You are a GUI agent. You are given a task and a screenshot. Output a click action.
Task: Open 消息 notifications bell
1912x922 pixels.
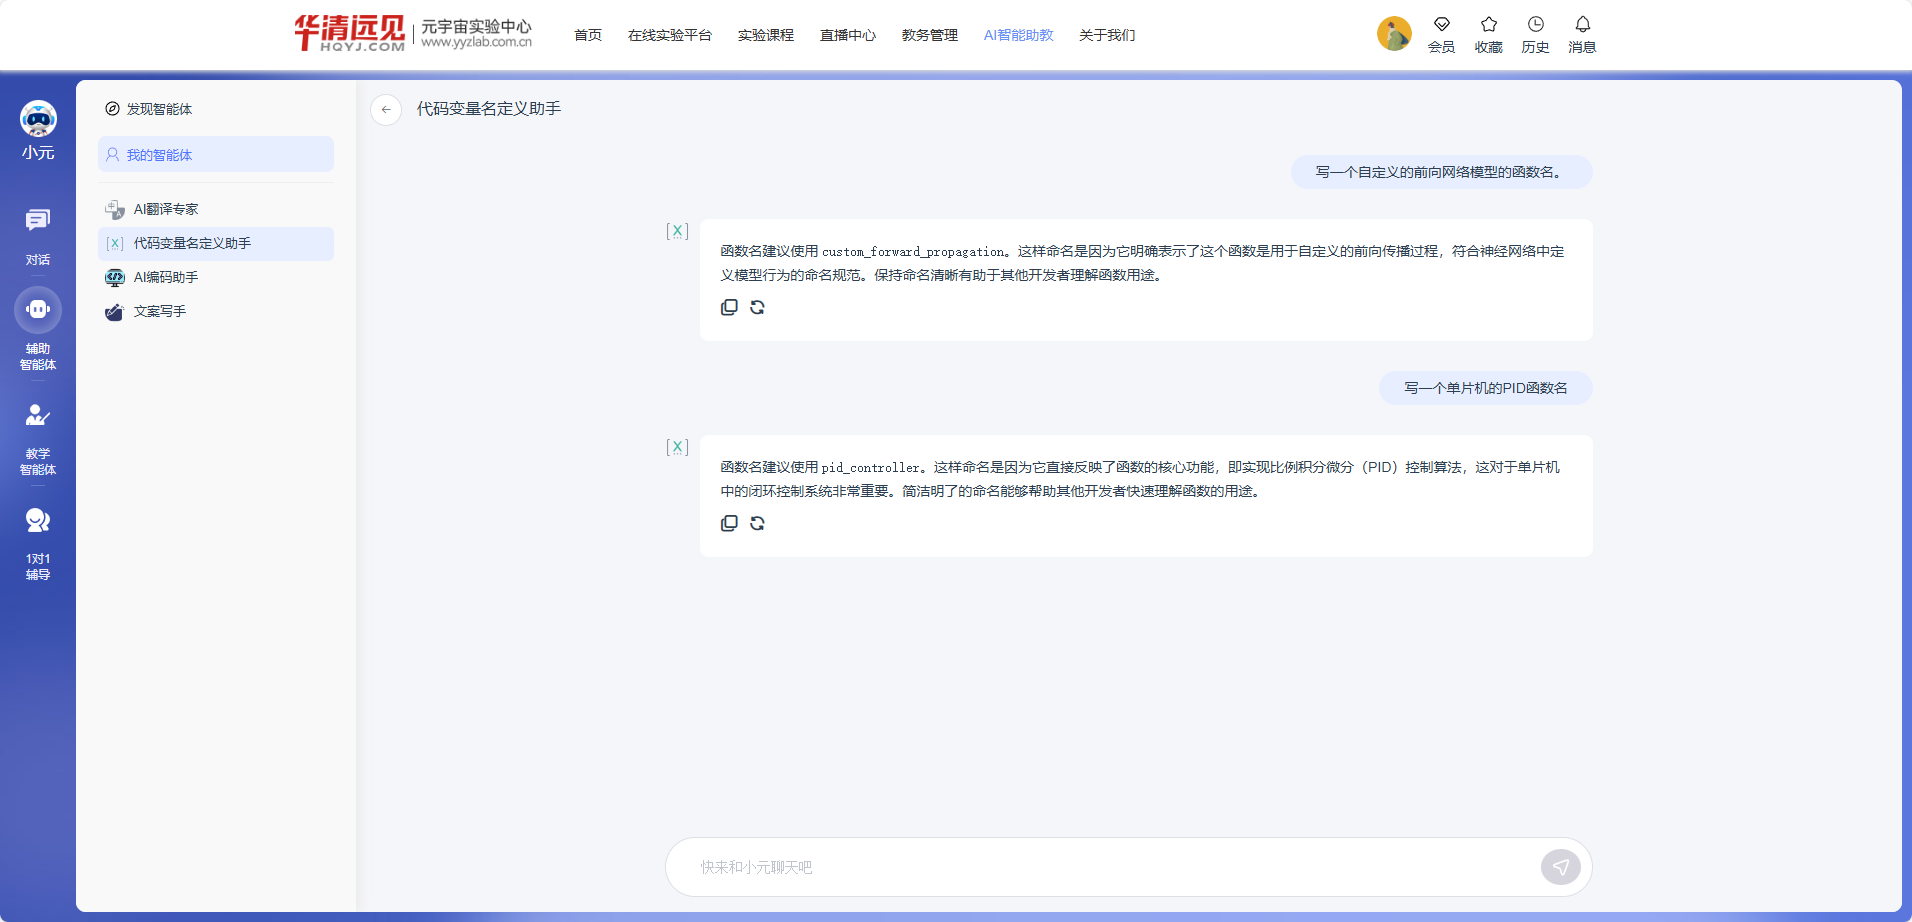[x=1582, y=34]
